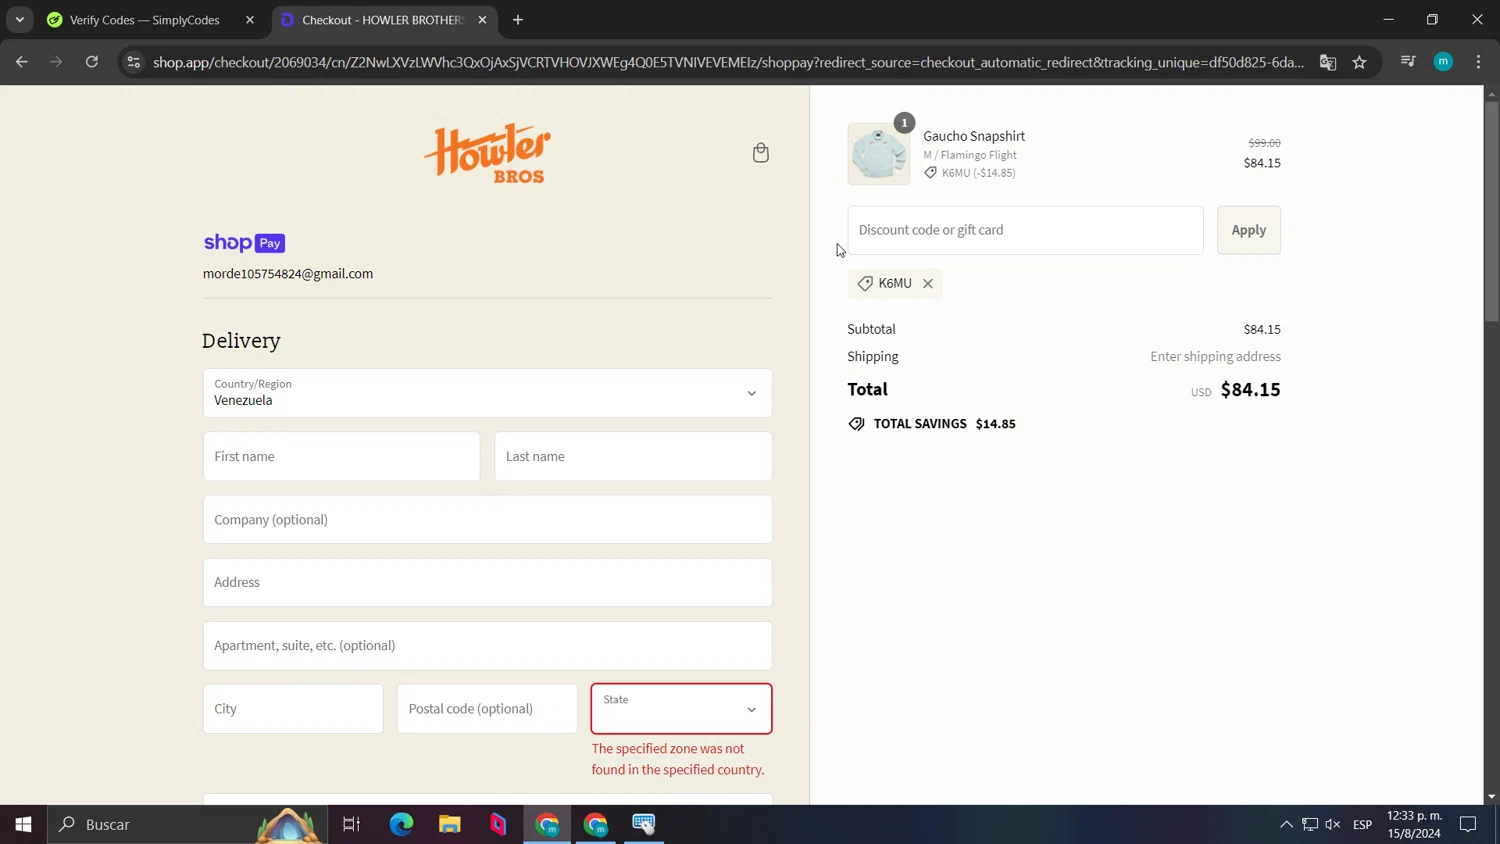Open Task View on the taskbar
The height and width of the screenshot is (844, 1500).
[351, 825]
